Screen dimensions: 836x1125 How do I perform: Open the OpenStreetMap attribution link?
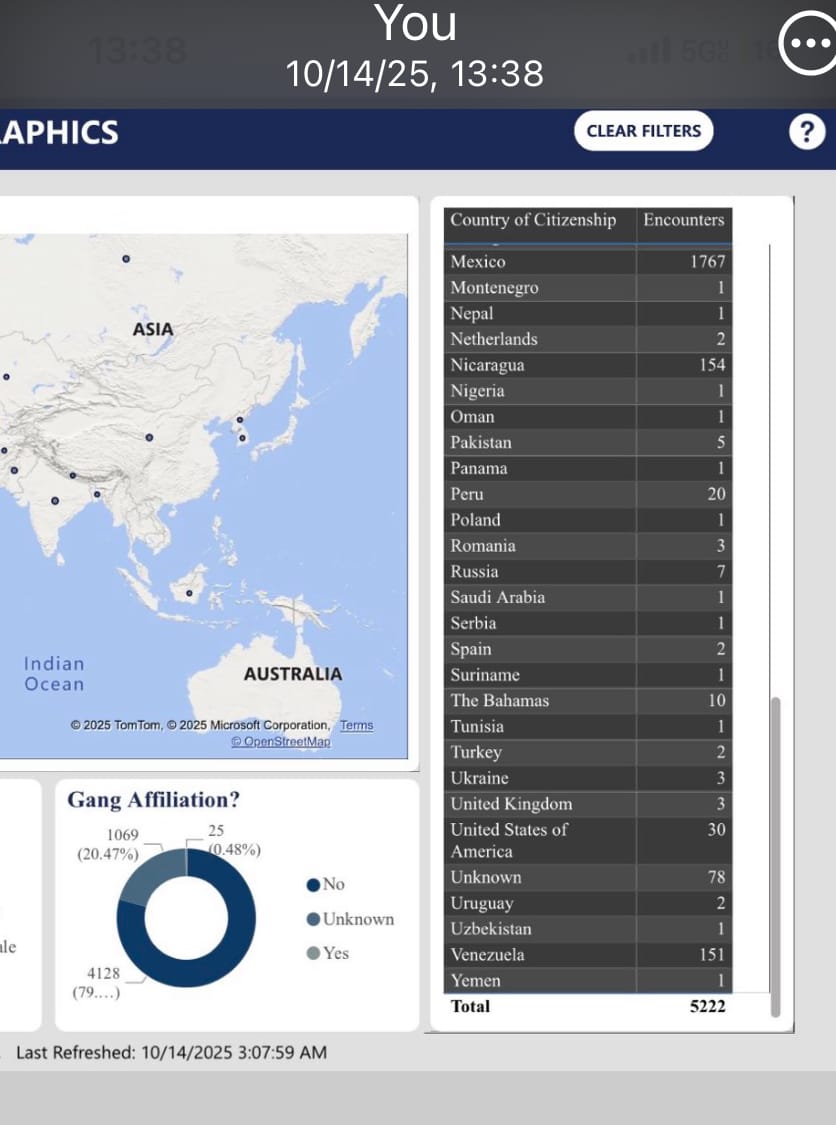click(280, 741)
